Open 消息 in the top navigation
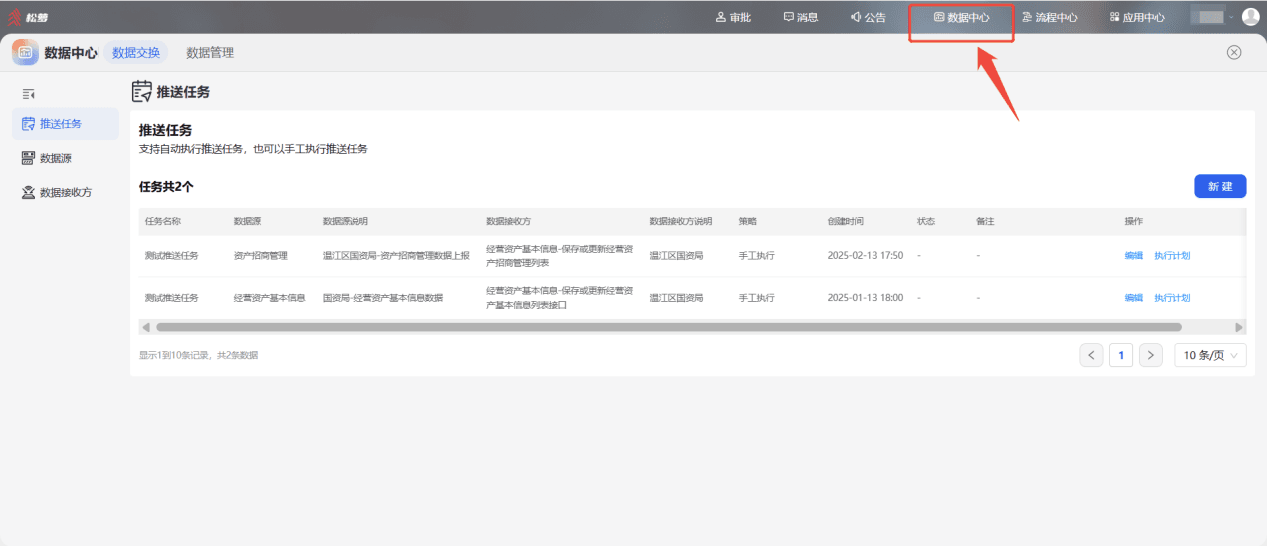The width and height of the screenshot is (1267, 546). point(801,17)
